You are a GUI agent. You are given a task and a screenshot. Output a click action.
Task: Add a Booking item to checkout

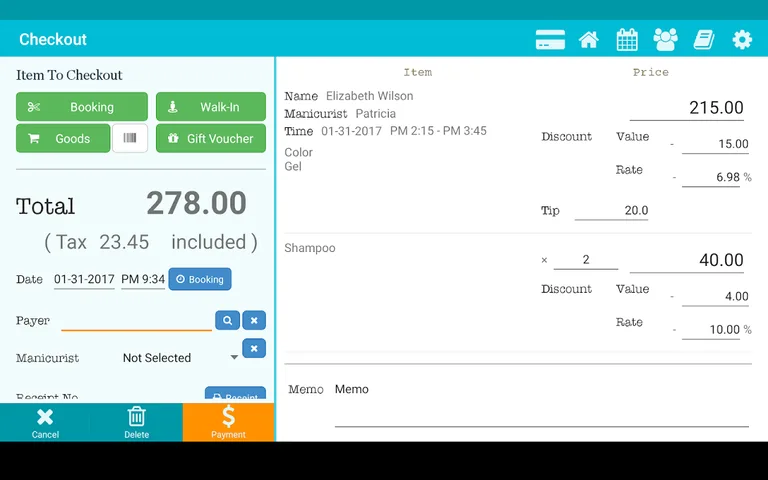pos(81,107)
